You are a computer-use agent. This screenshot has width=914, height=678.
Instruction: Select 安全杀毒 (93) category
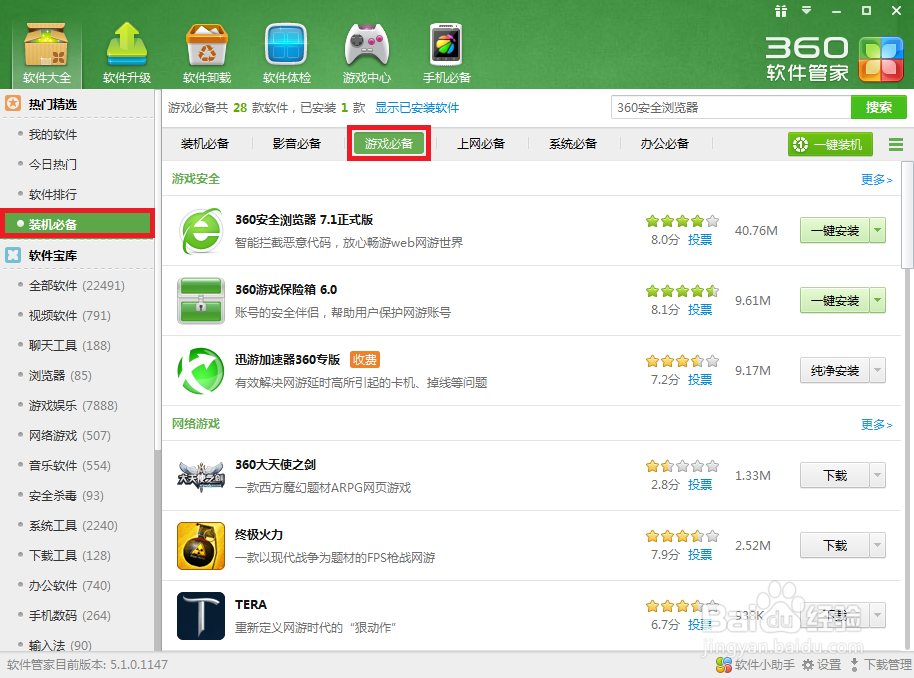pyautogui.click(x=66, y=496)
